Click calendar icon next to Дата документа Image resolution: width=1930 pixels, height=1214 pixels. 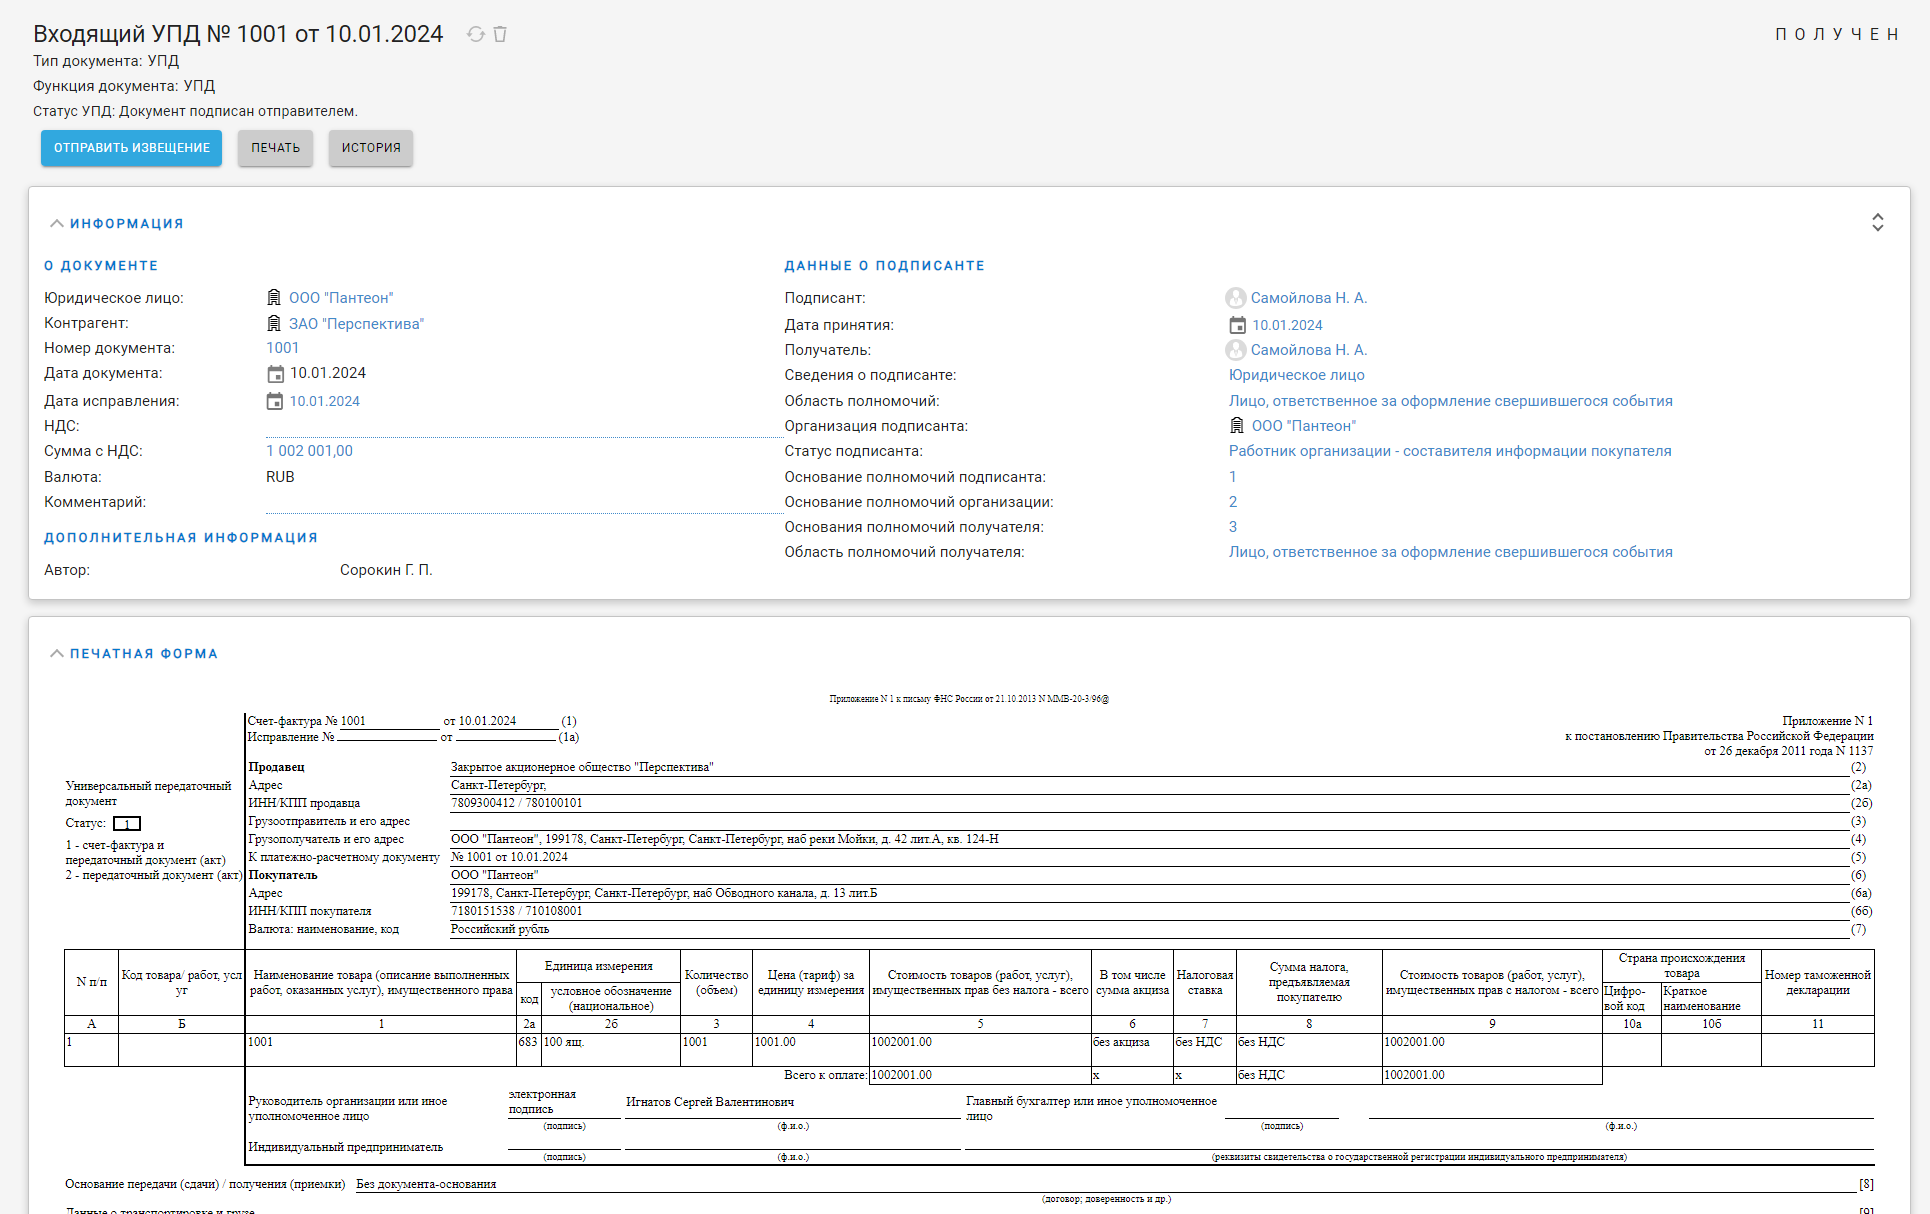click(x=275, y=374)
